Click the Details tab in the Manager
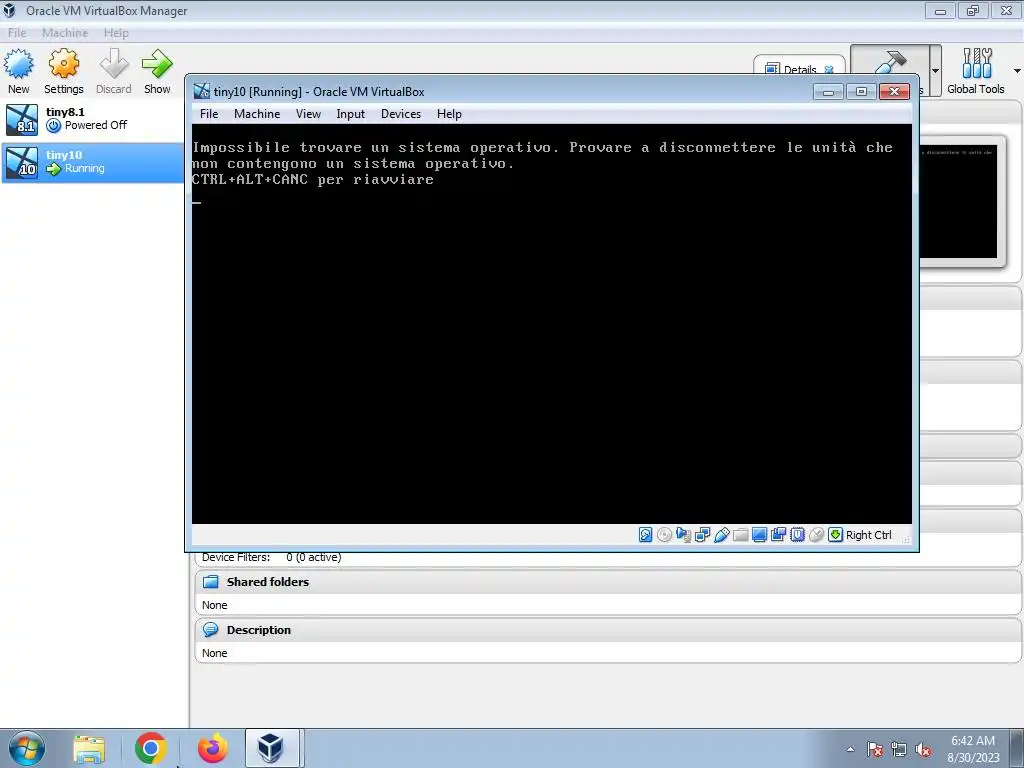Image resolution: width=1024 pixels, height=768 pixels. click(x=799, y=69)
